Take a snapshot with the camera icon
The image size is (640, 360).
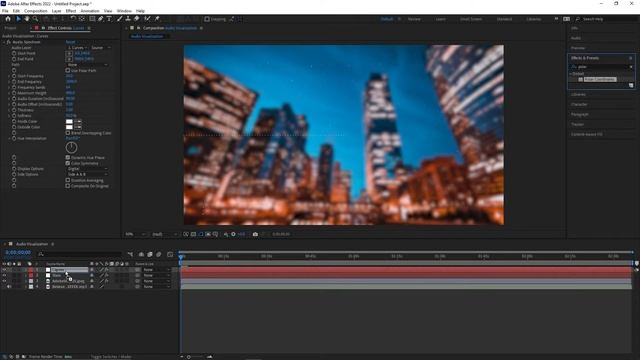(255, 234)
